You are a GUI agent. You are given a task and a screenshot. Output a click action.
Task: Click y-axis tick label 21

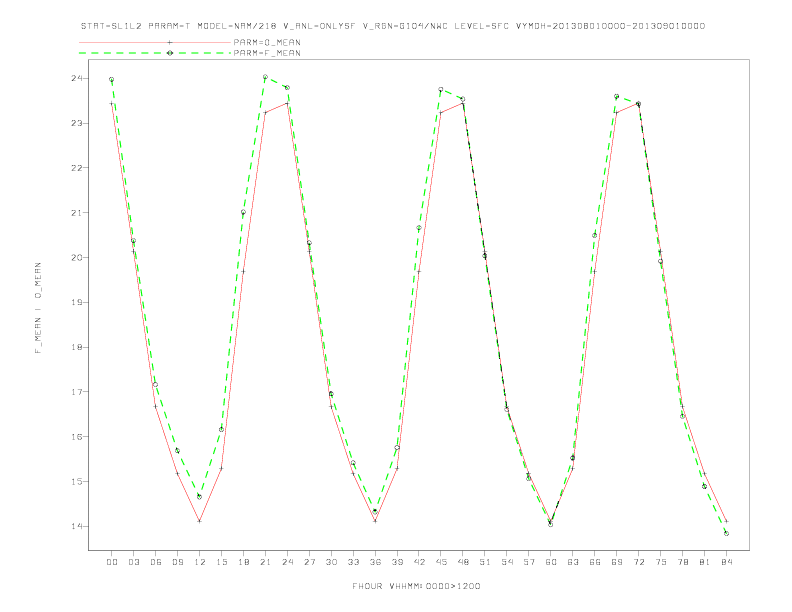[x=77, y=213]
